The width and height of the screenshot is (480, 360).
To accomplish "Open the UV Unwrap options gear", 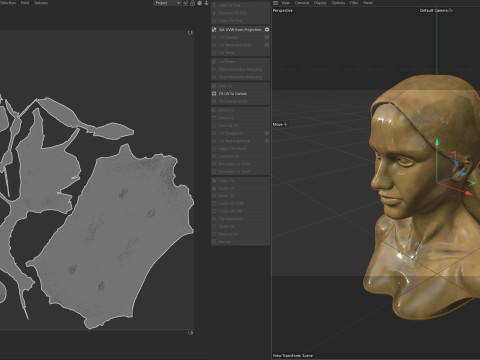I will pyautogui.click(x=267, y=37).
